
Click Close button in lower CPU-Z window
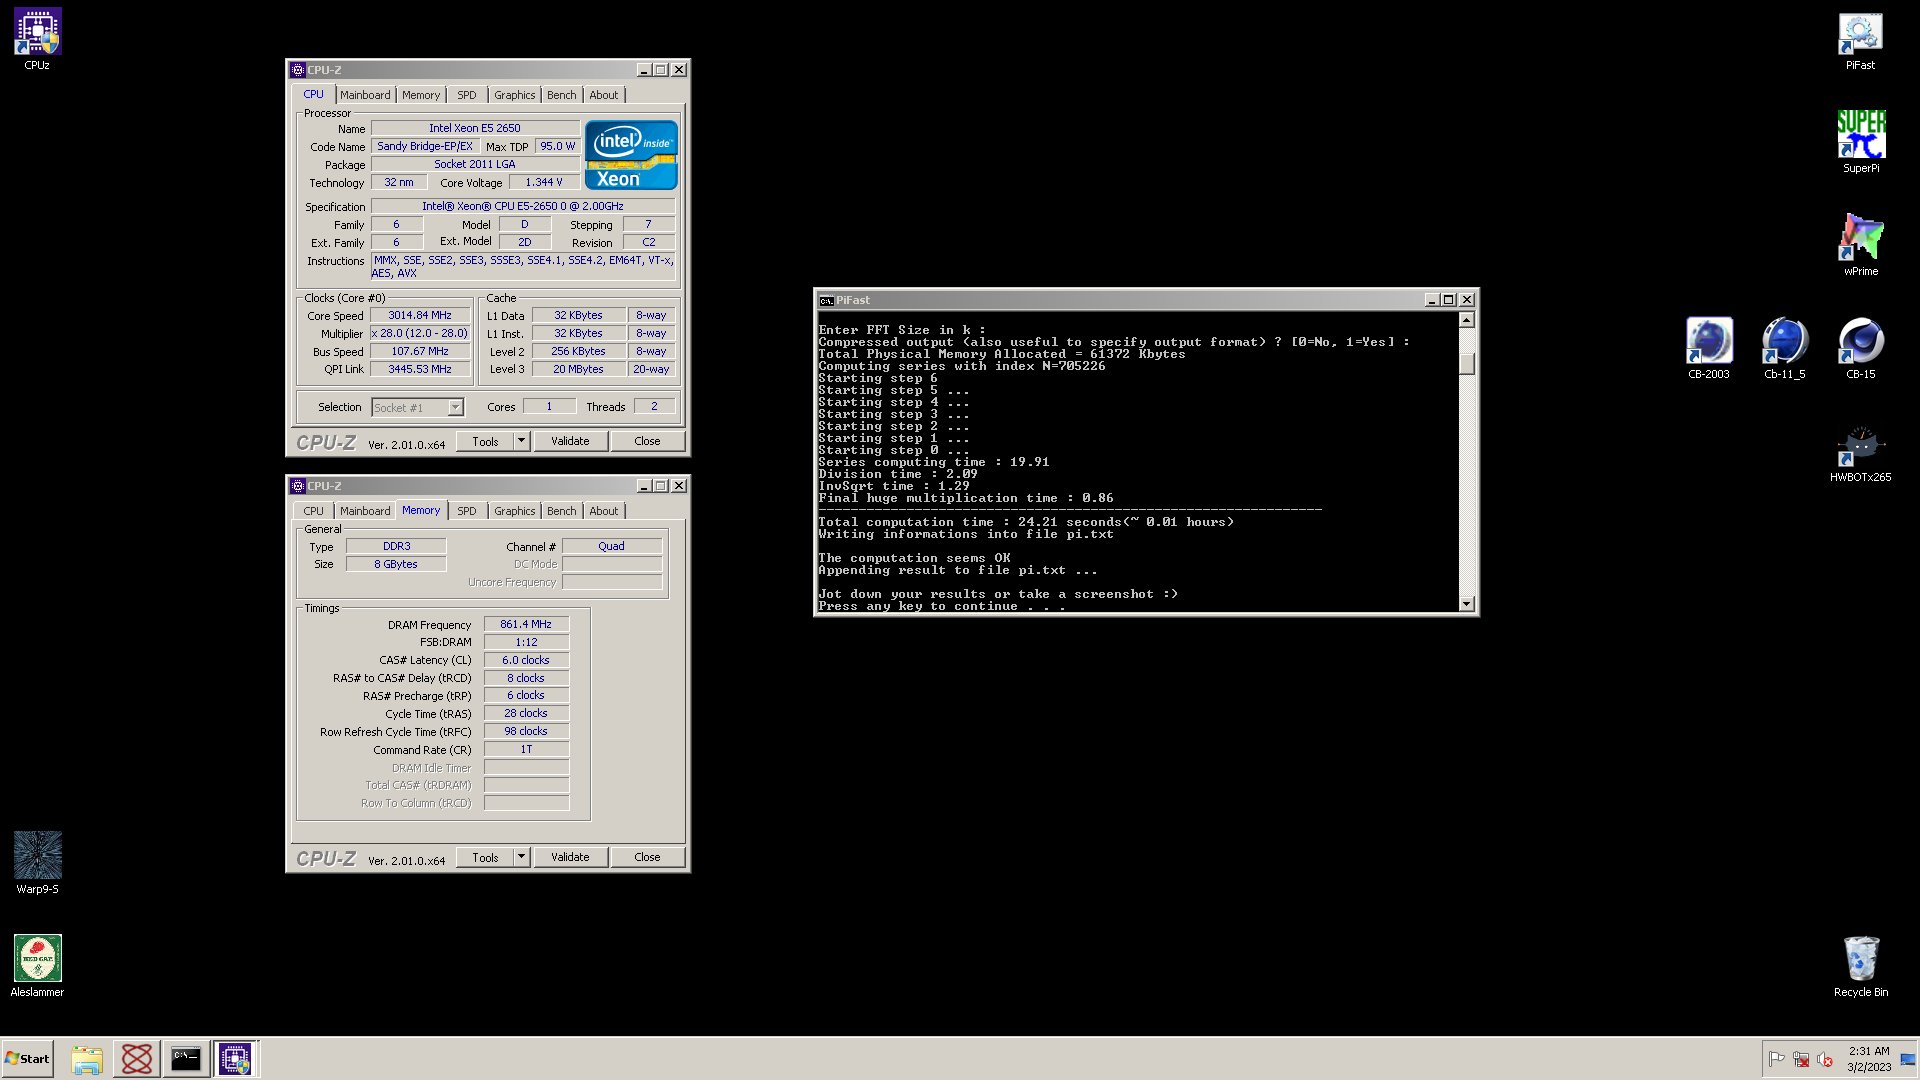(647, 857)
